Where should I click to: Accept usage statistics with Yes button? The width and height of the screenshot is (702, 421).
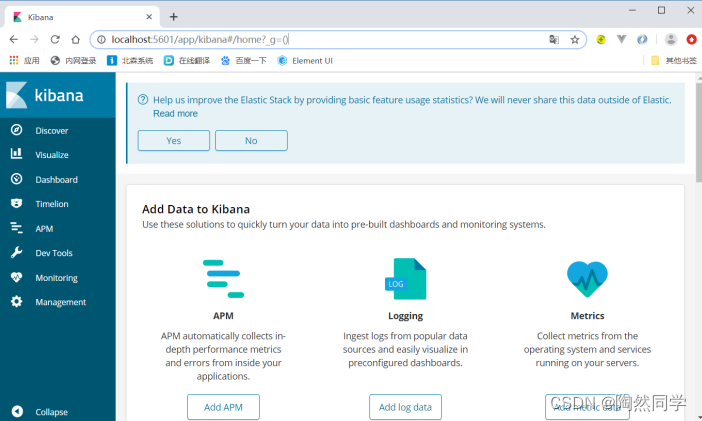coord(174,141)
